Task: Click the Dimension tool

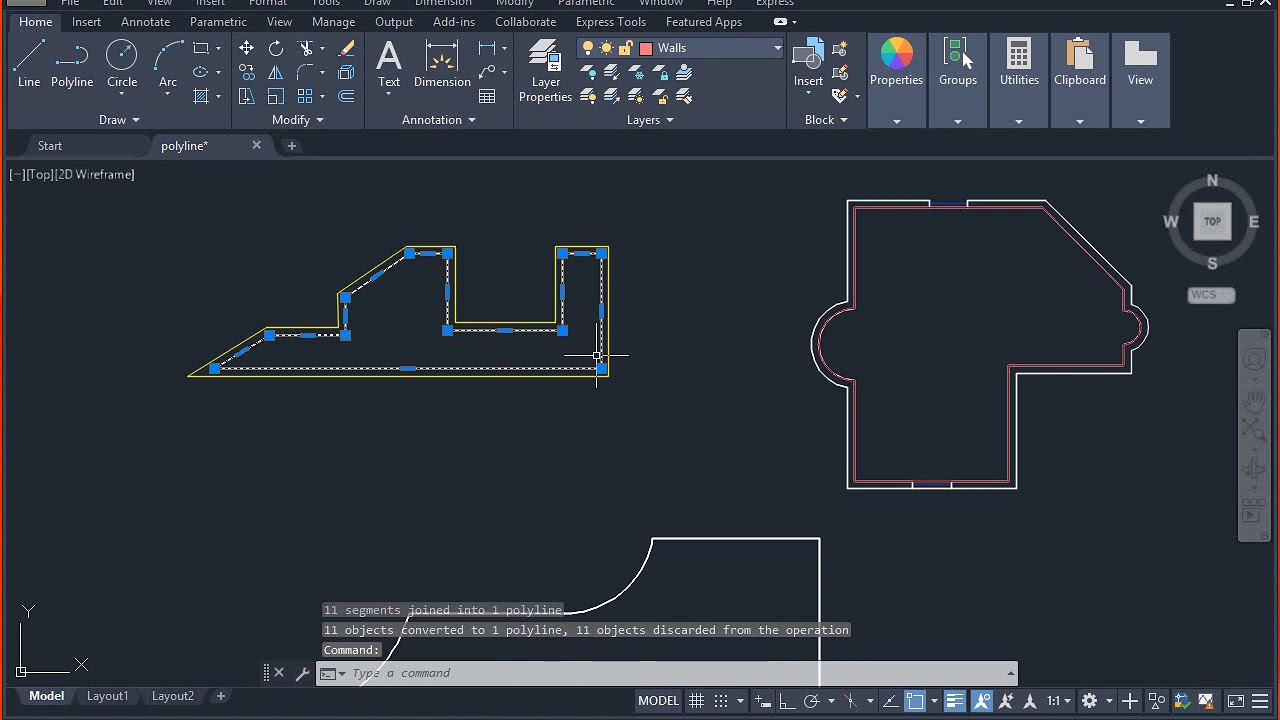Action: pos(442,64)
